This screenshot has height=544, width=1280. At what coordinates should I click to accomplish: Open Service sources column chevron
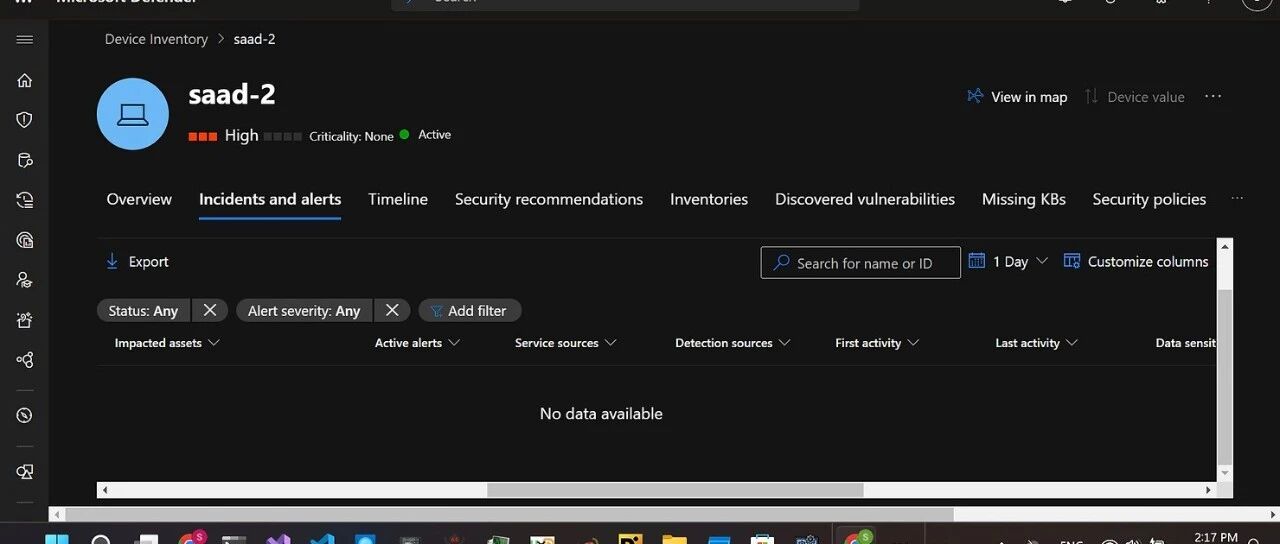pos(610,343)
